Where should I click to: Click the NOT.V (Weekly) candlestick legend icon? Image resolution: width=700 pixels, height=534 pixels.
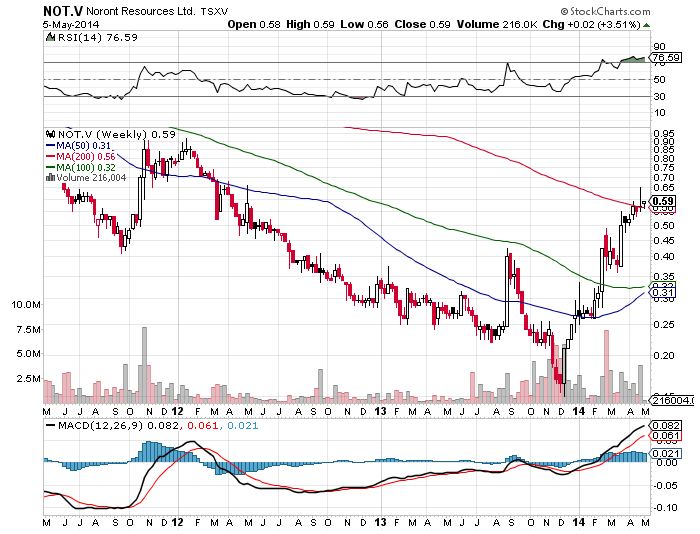pyautogui.click(x=51, y=134)
